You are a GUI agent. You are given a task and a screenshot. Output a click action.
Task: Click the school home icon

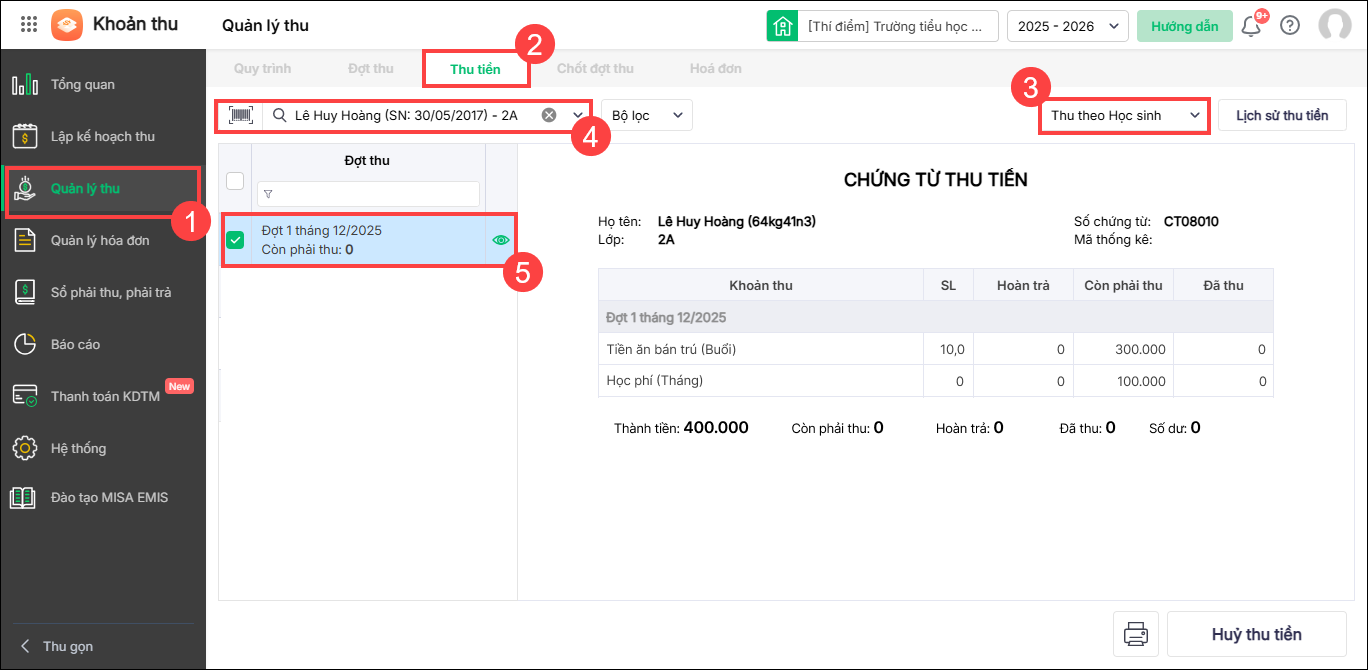pyautogui.click(x=782, y=26)
